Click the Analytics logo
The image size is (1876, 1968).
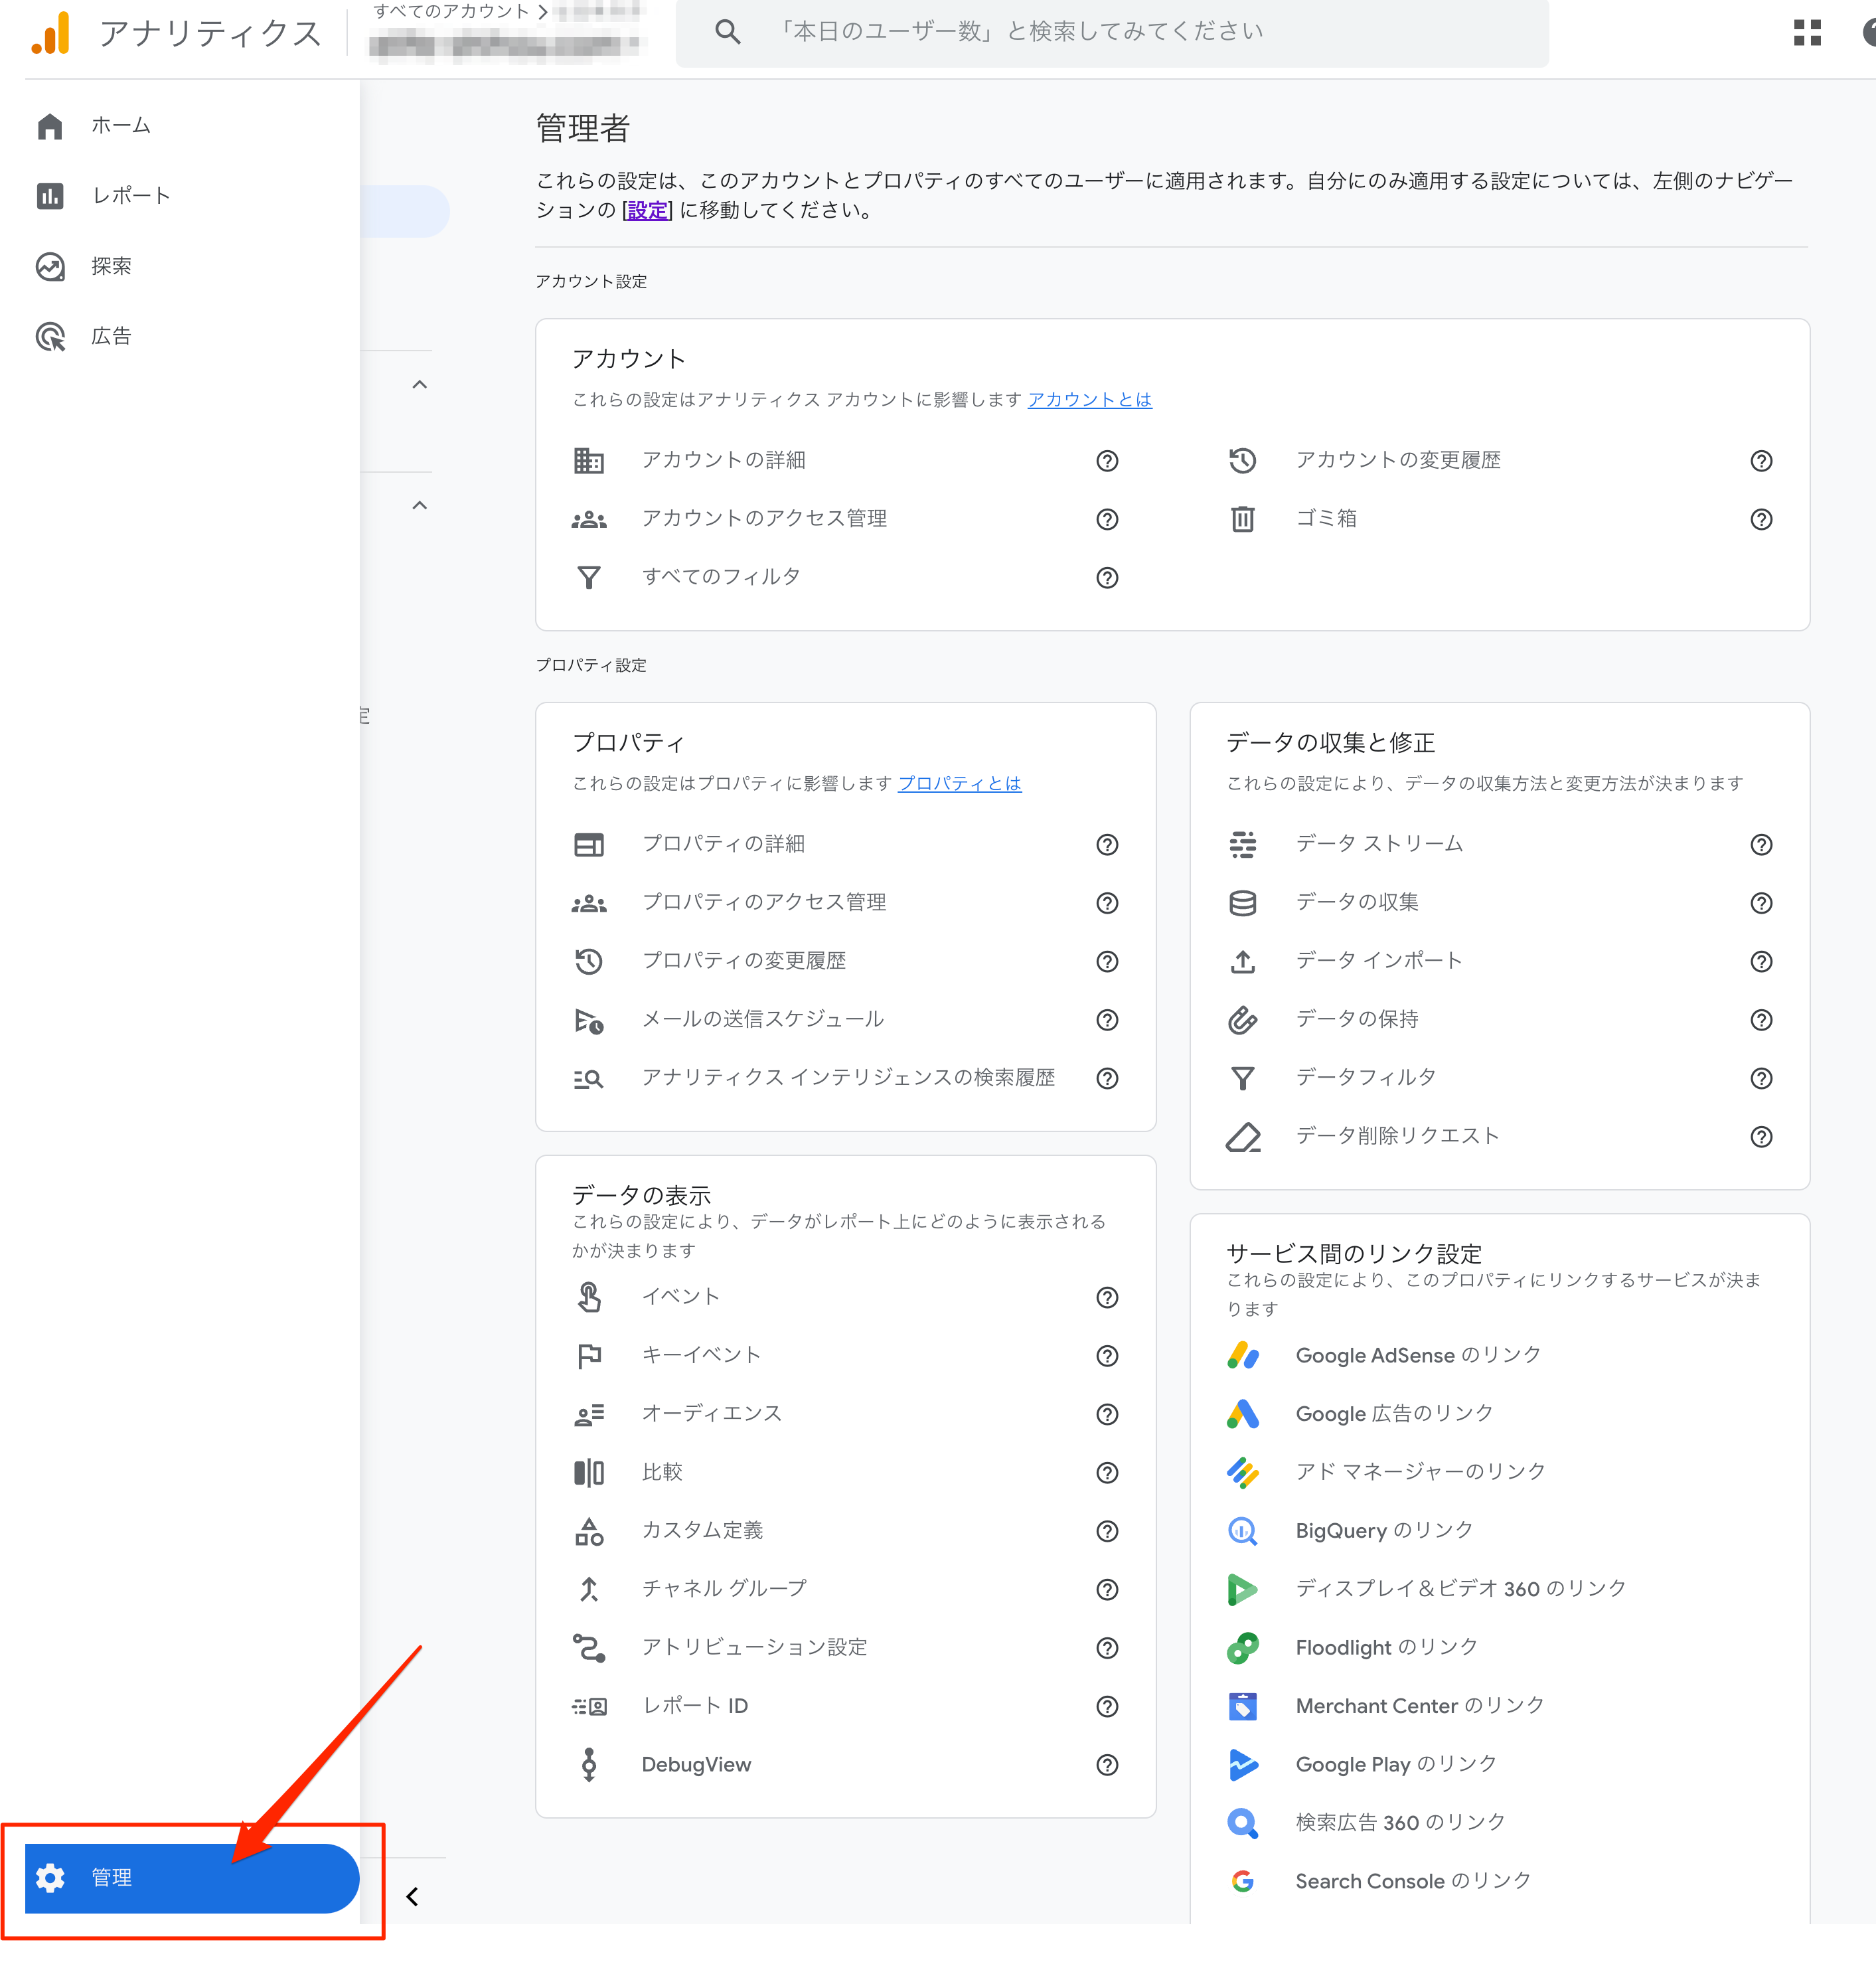click(x=51, y=32)
